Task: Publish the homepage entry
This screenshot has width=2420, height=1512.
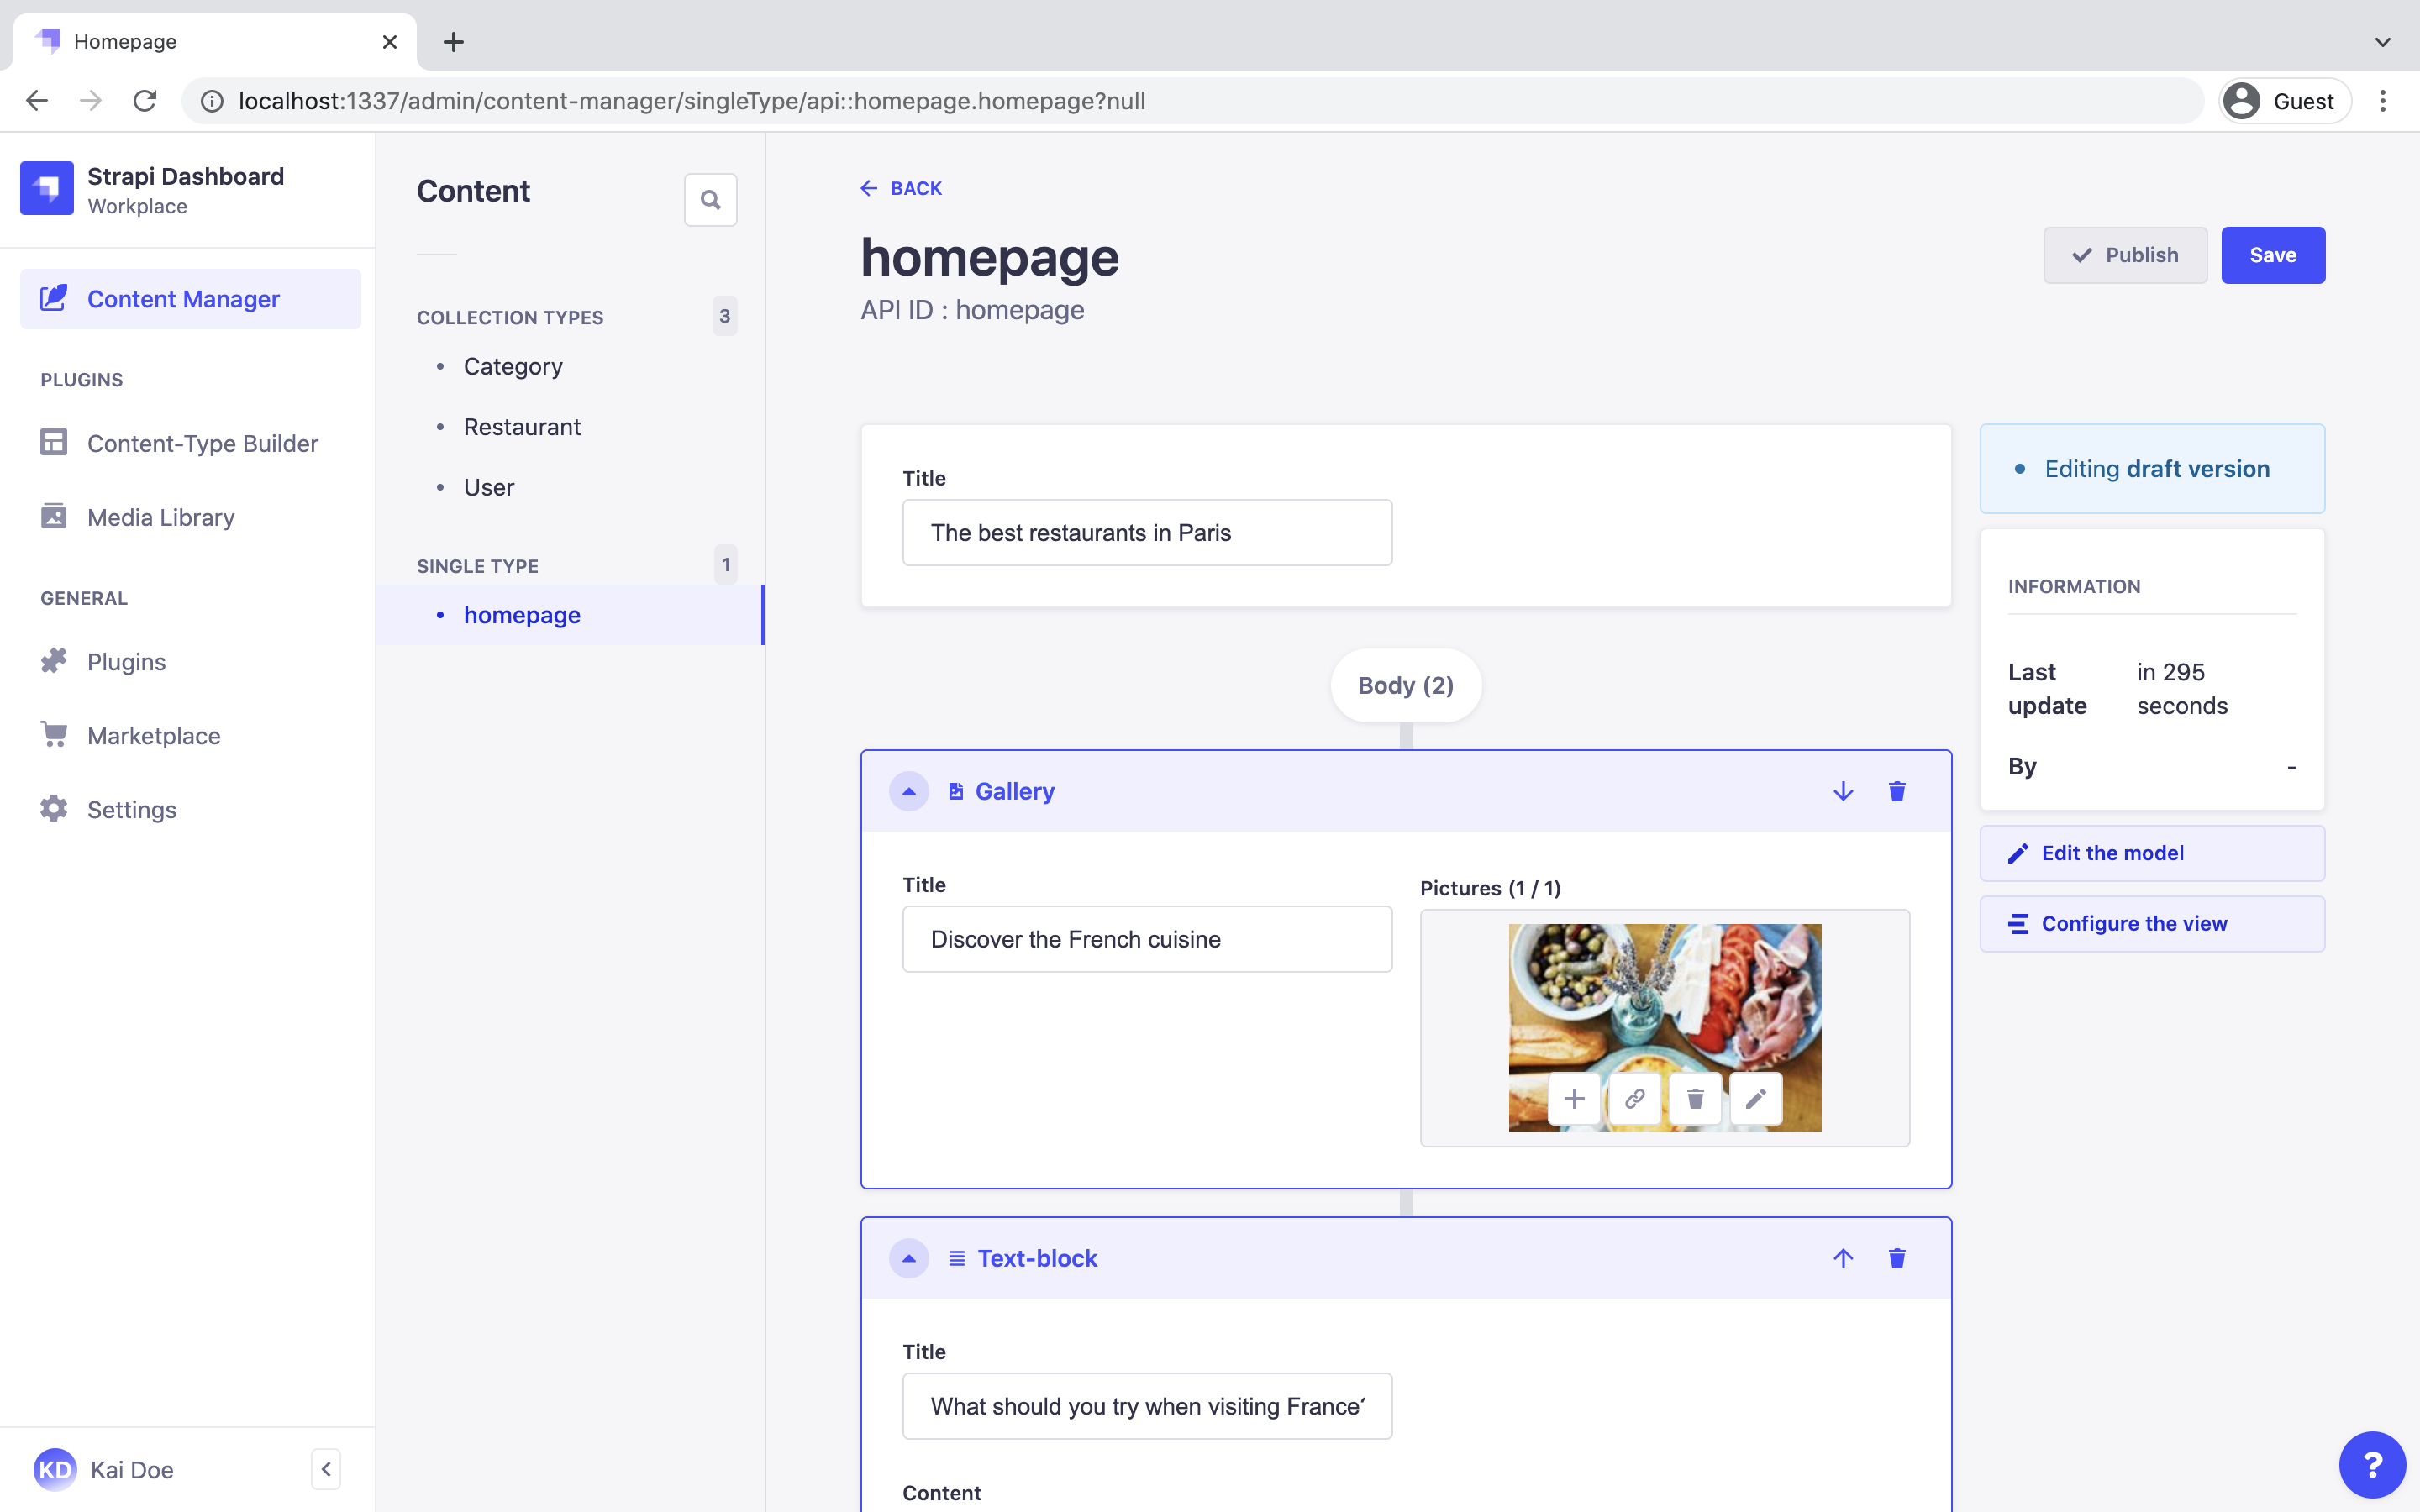Action: pyautogui.click(x=2125, y=255)
